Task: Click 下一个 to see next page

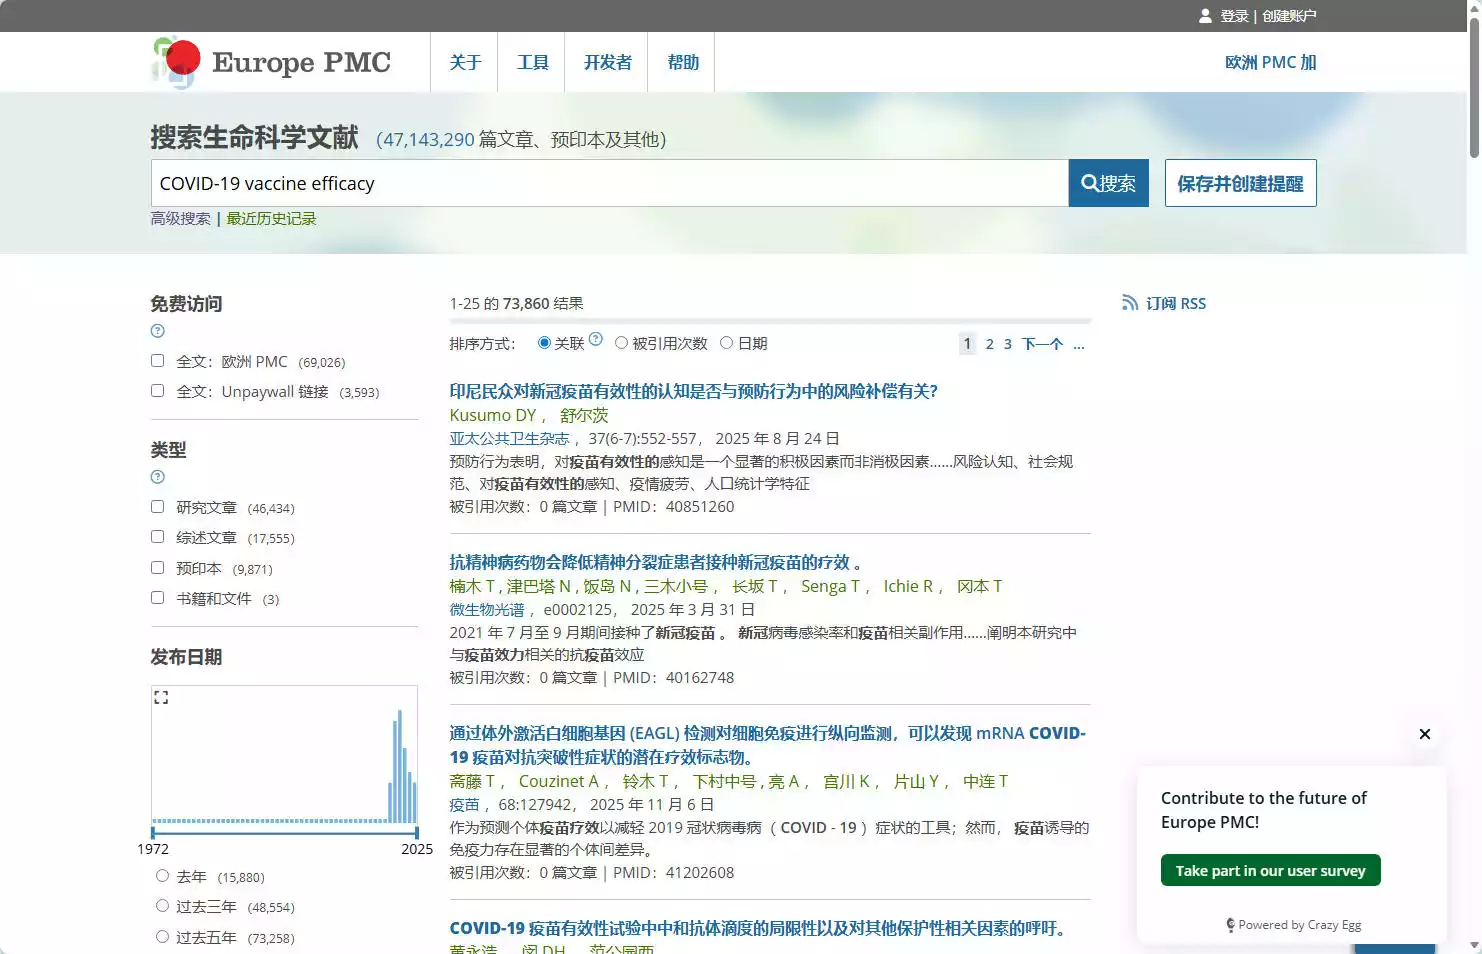Action: click(1042, 344)
